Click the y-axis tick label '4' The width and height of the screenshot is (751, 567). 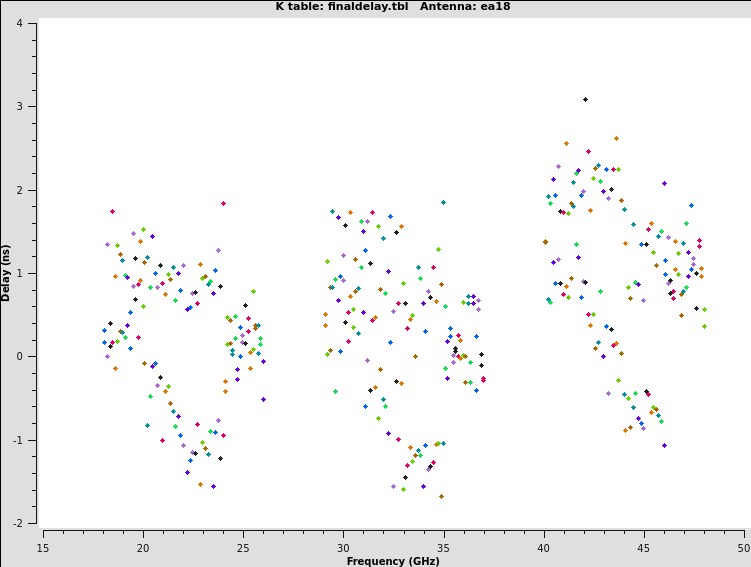20,23
